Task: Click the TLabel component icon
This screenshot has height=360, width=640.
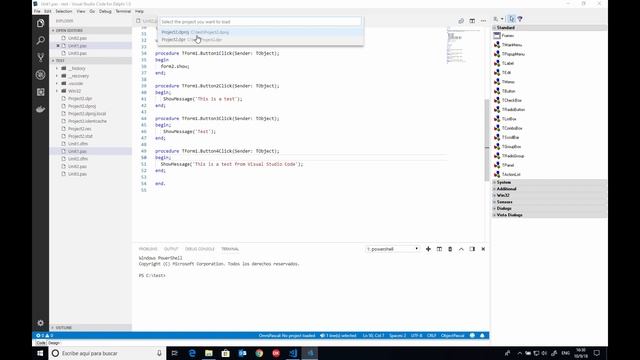Action: pyautogui.click(x=497, y=63)
